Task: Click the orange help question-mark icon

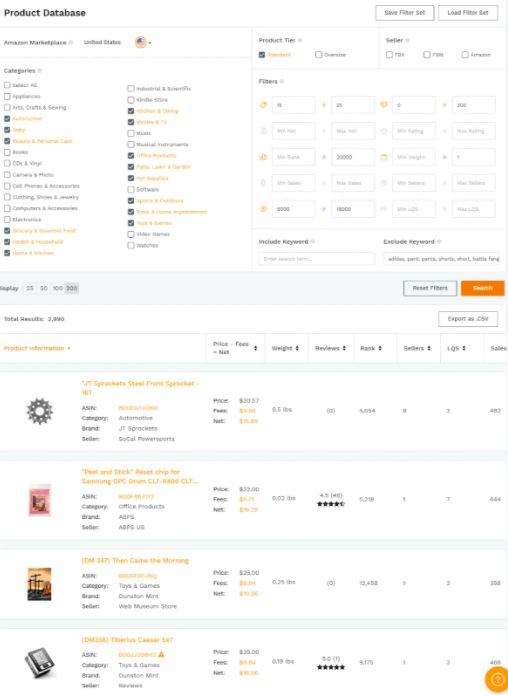Action: pyautogui.click(x=497, y=679)
